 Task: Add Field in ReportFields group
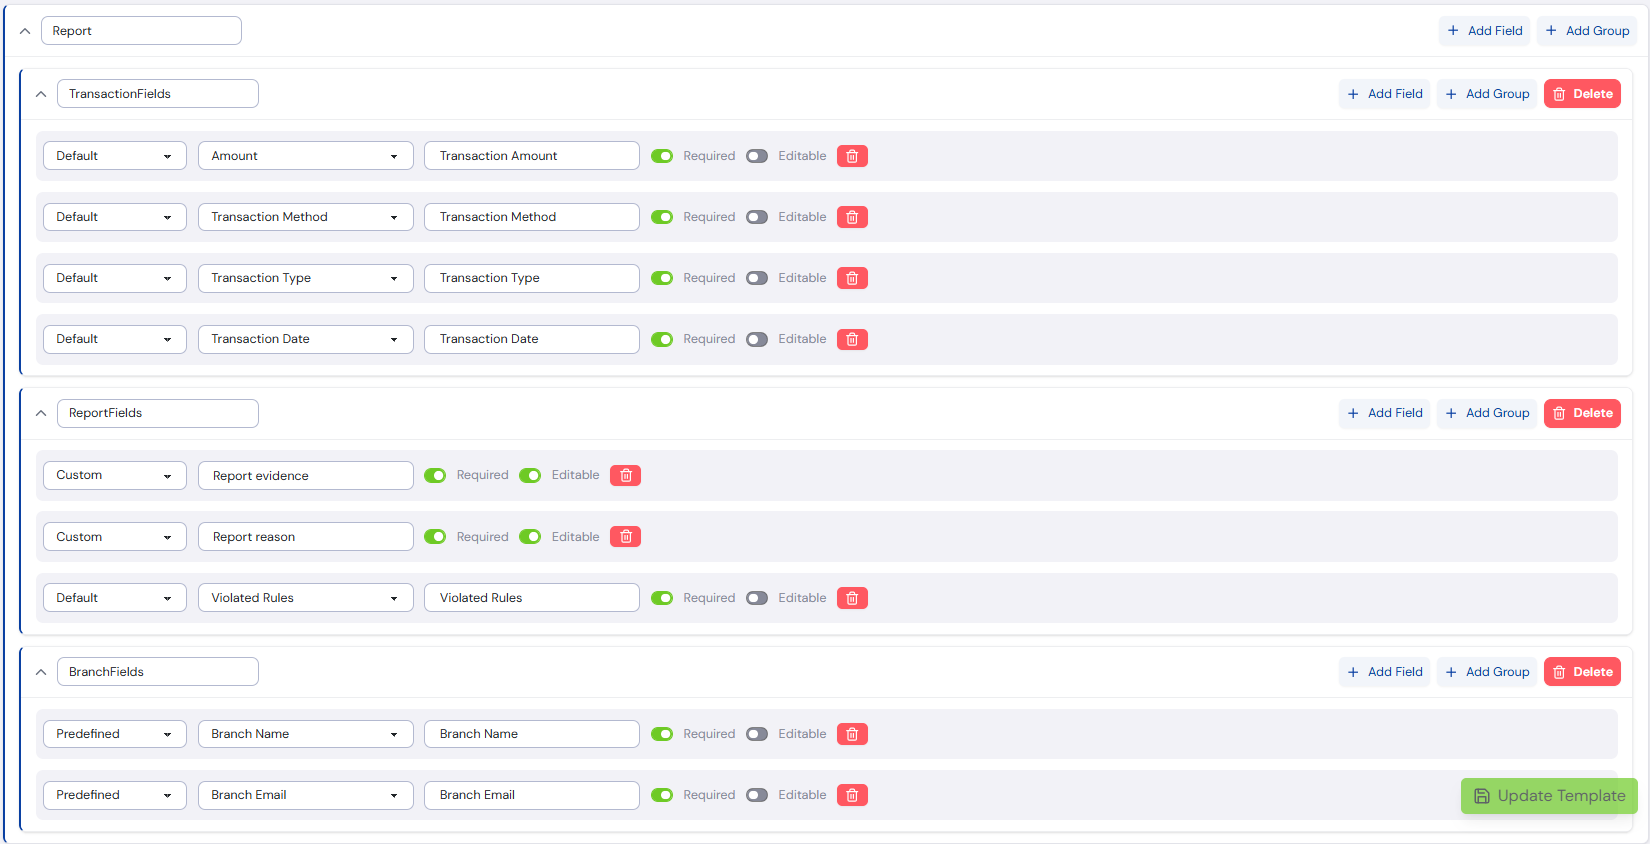pyautogui.click(x=1384, y=413)
